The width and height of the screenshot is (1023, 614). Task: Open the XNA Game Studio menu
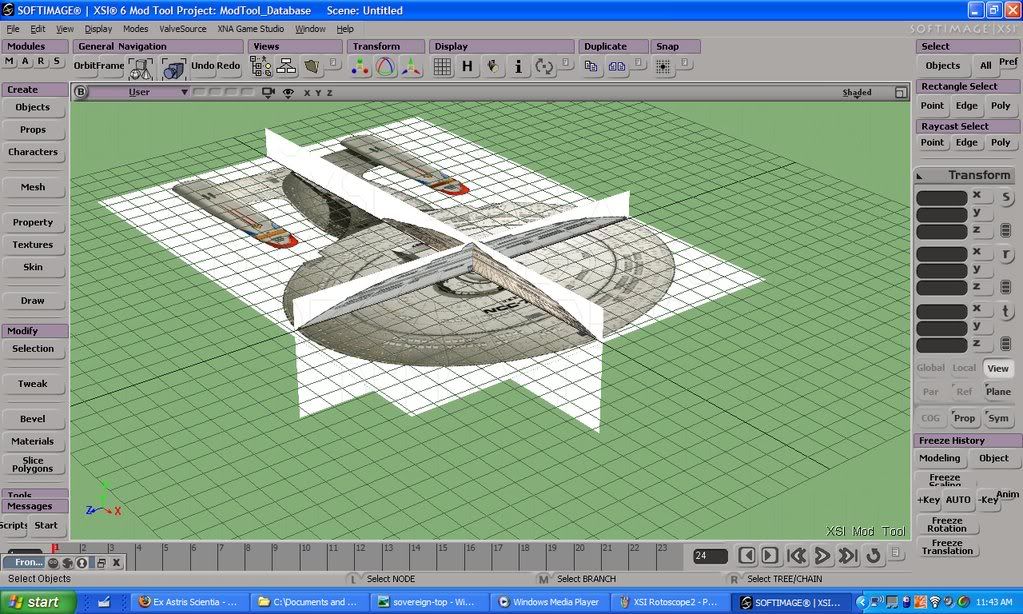[251, 29]
